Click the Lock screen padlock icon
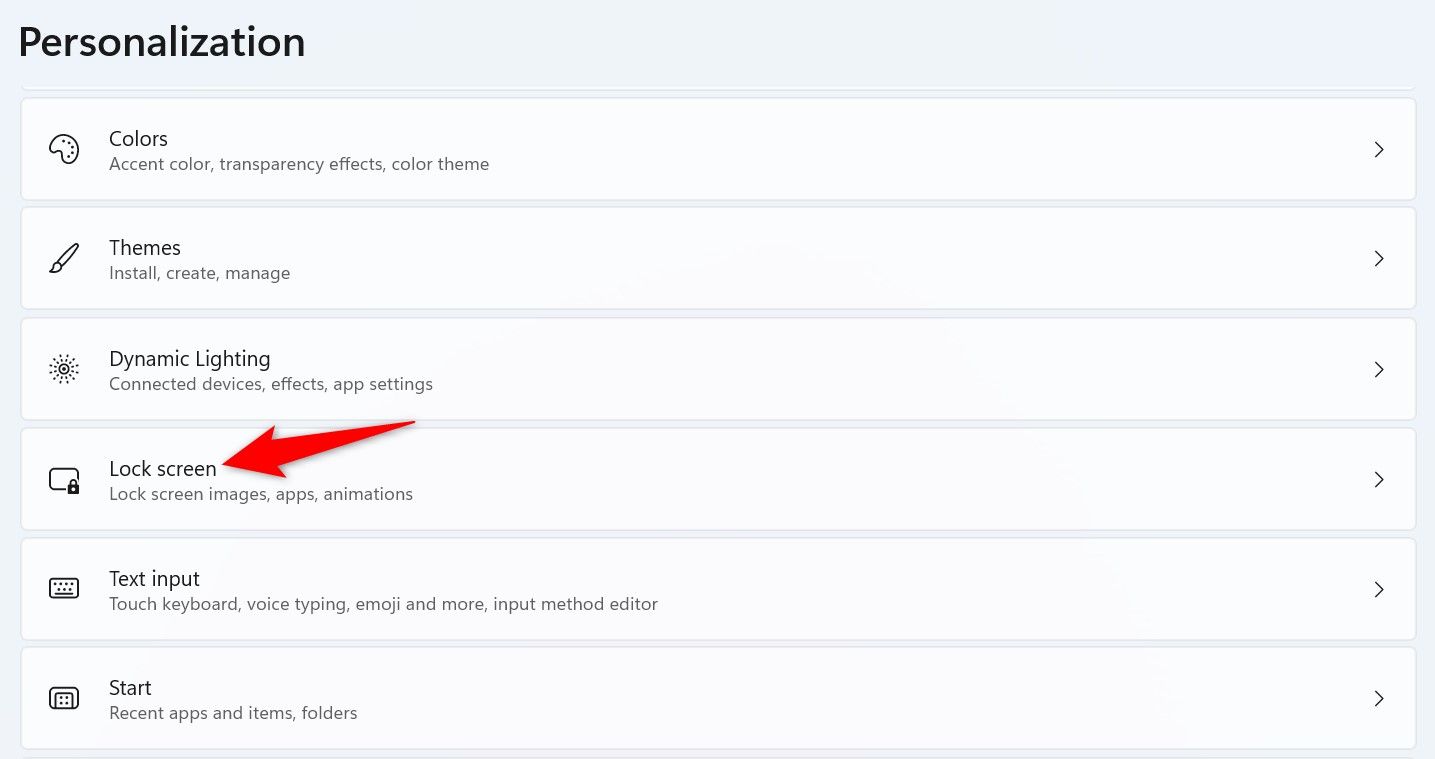This screenshot has width=1435, height=759. pyautogui.click(x=64, y=480)
